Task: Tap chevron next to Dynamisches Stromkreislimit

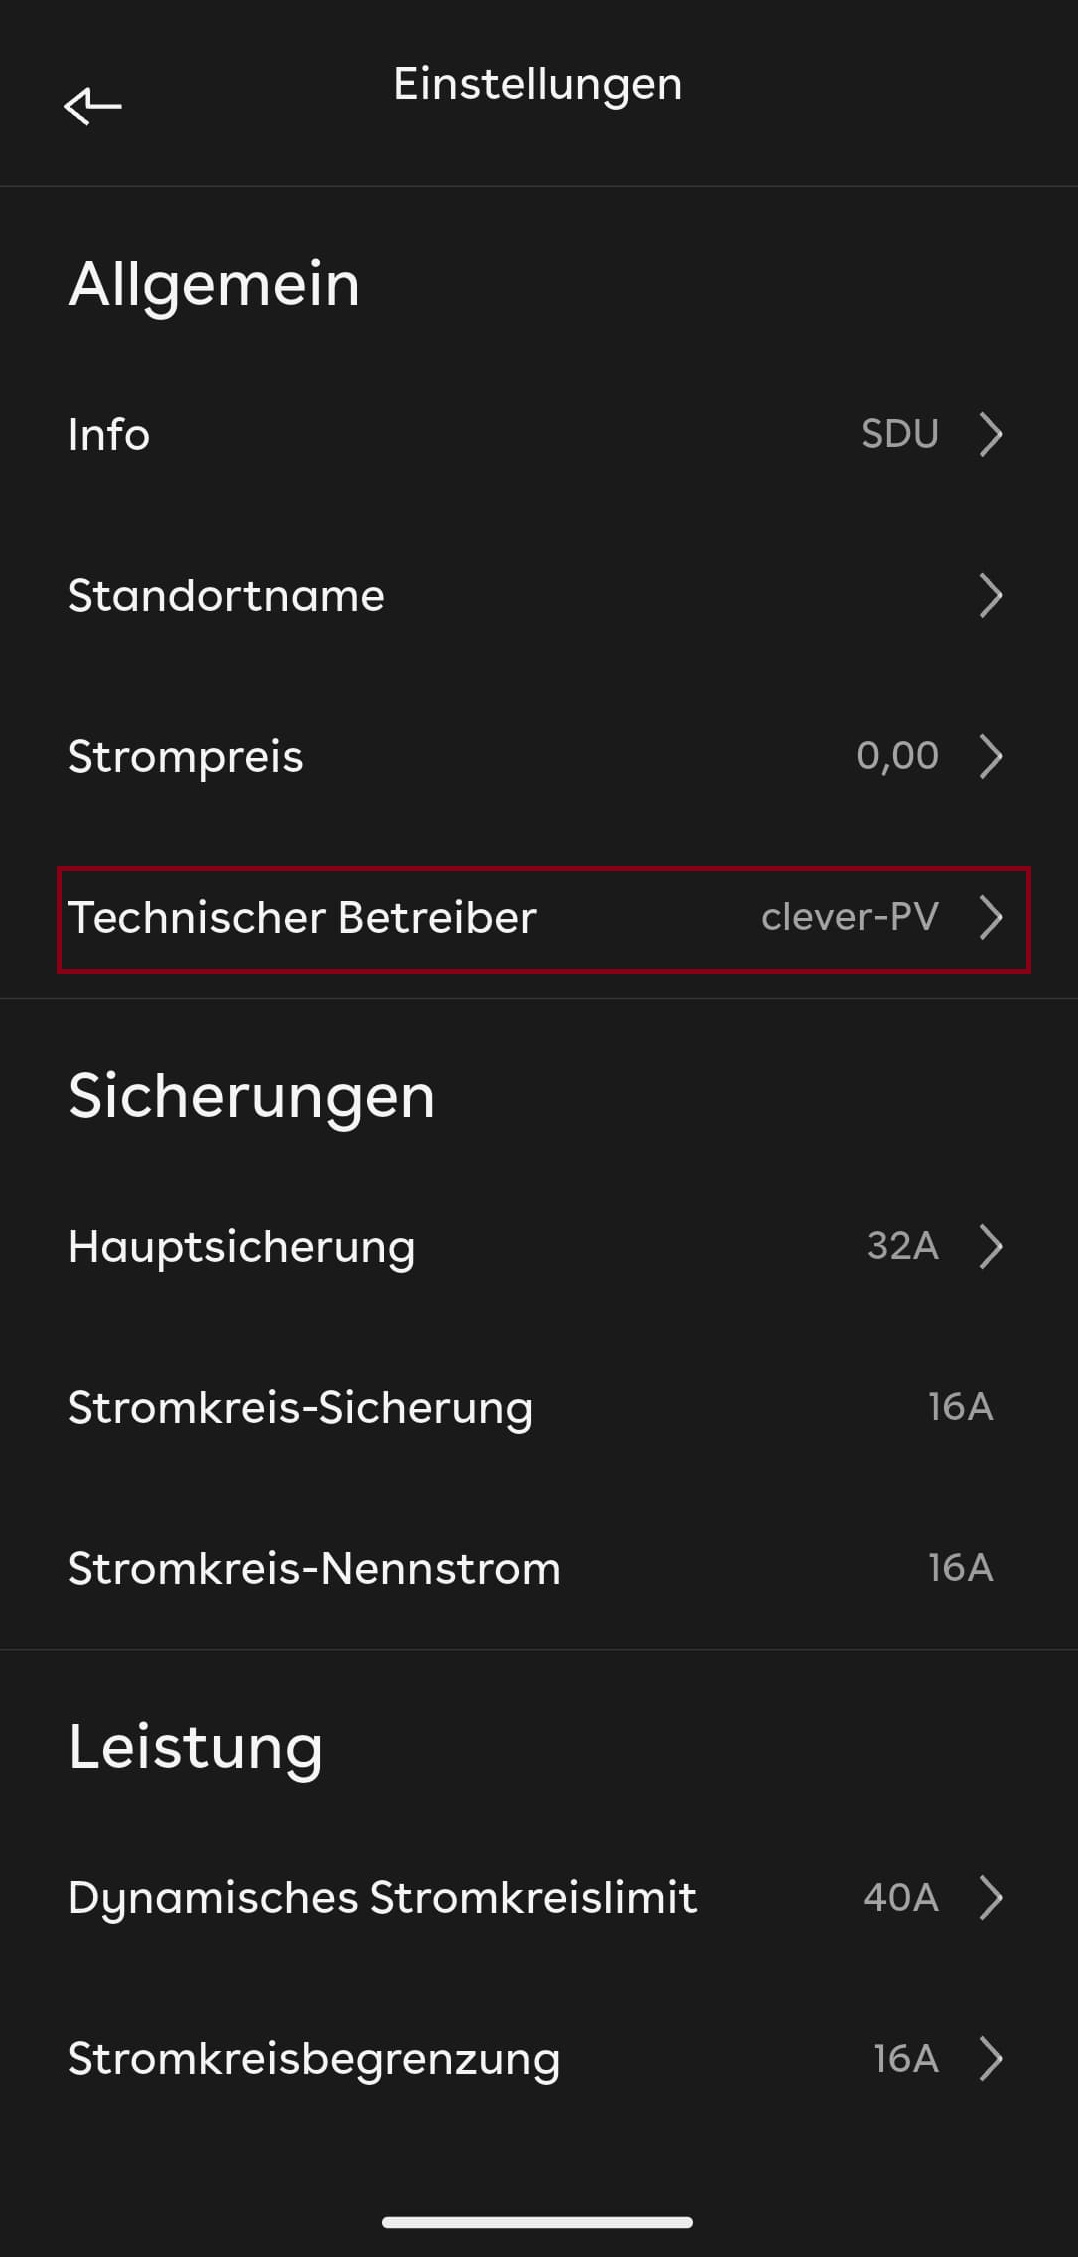Action: pyautogui.click(x=990, y=1898)
